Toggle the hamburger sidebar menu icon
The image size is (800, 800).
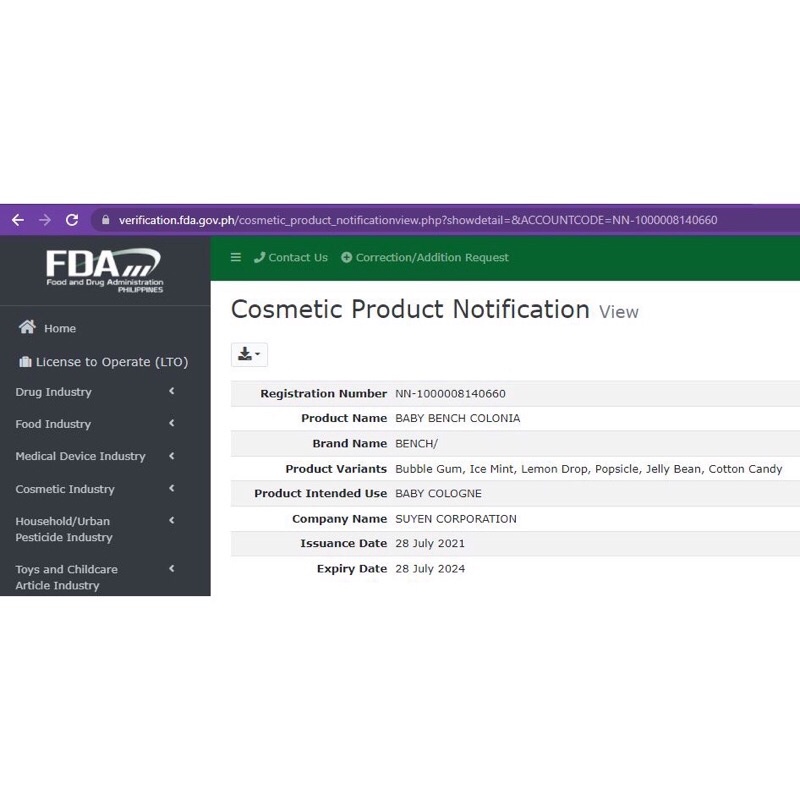[x=236, y=257]
